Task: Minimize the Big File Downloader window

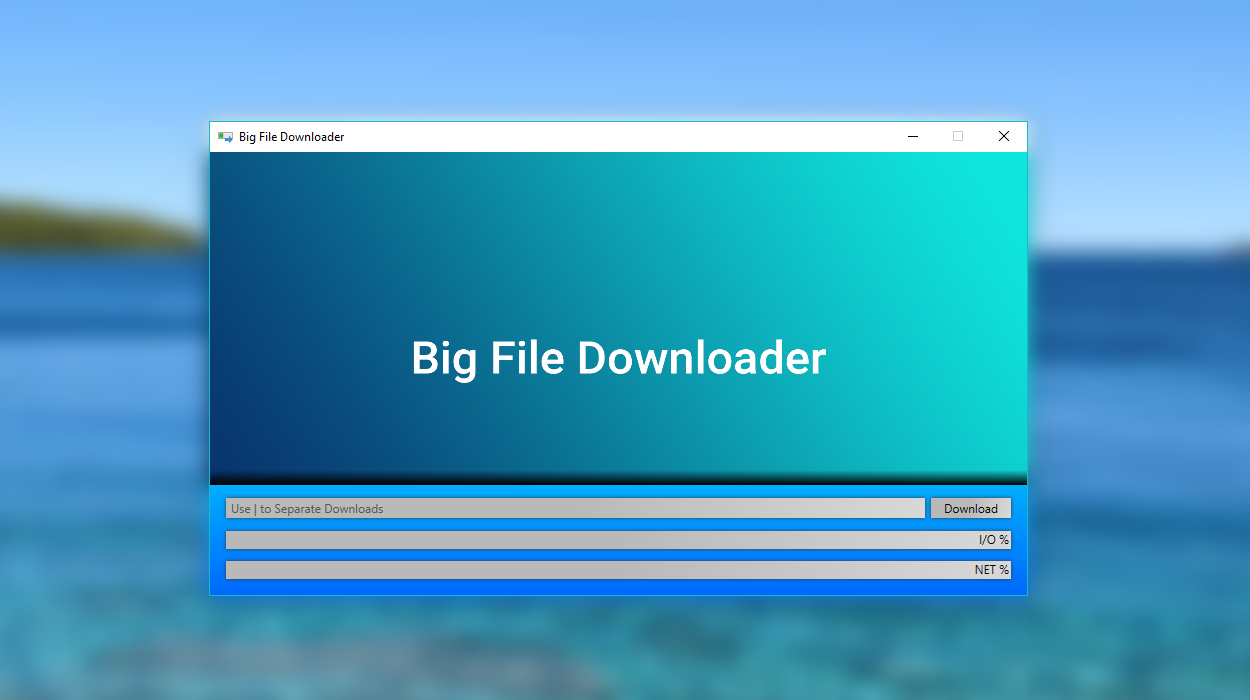Action: point(913,137)
